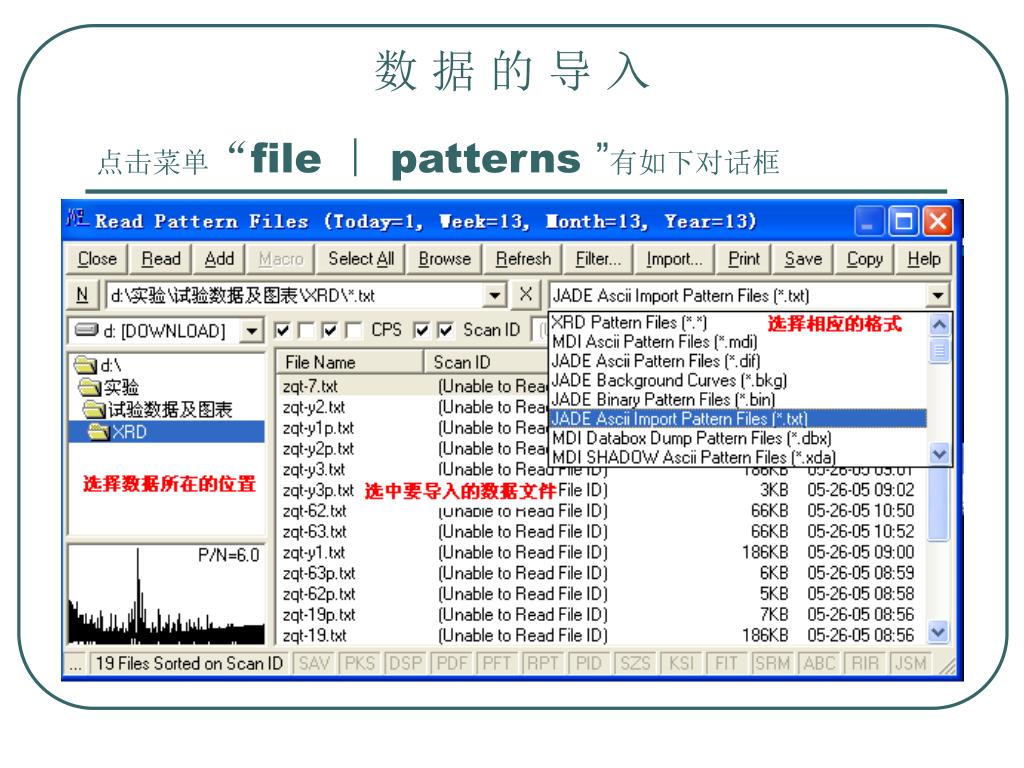
Task: Click the Save toolbar button
Action: pyautogui.click(x=803, y=259)
